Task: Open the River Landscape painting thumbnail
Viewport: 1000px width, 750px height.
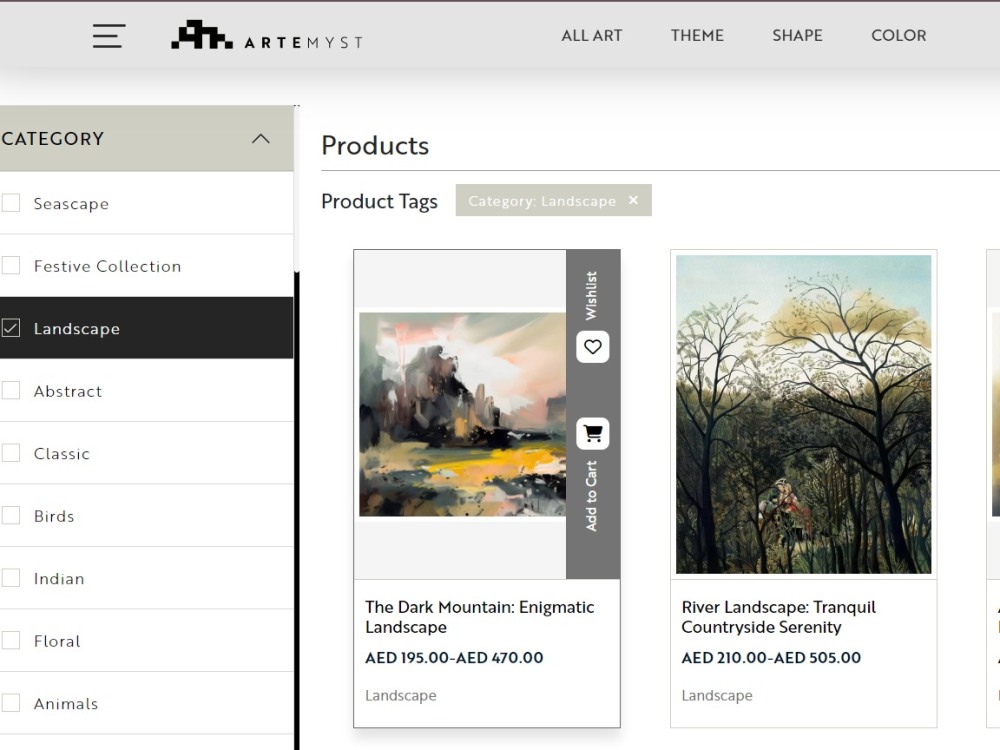Action: point(804,415)
